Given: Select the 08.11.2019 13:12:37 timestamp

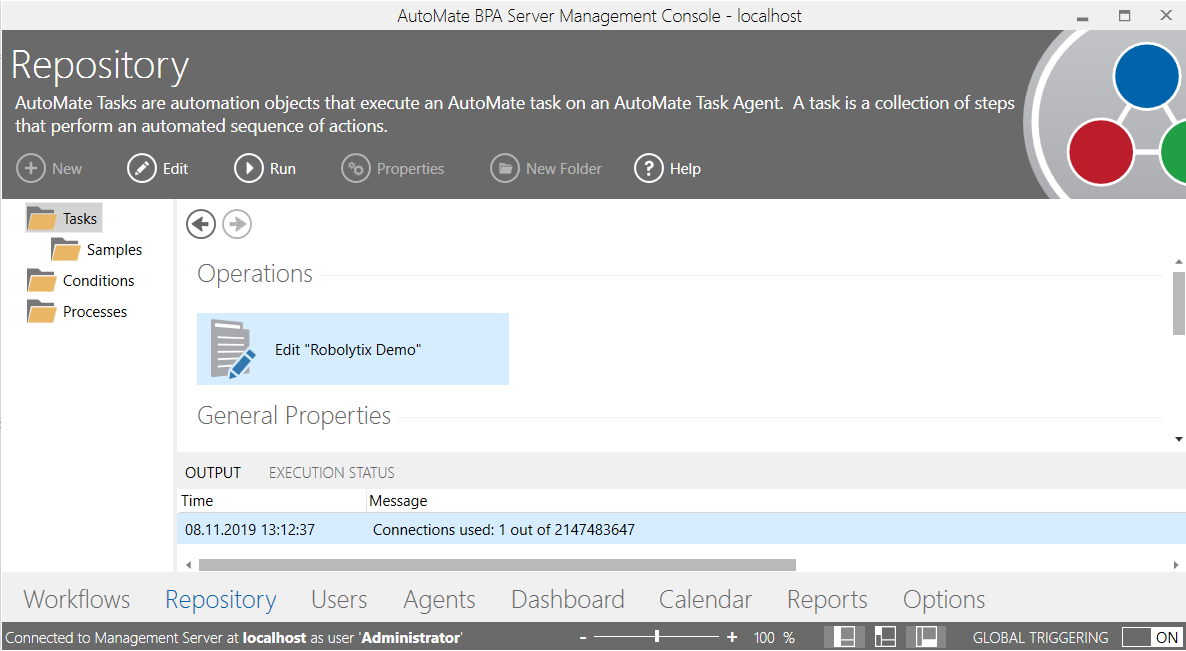Looking at the screenshot, I should tap(250, 530).
